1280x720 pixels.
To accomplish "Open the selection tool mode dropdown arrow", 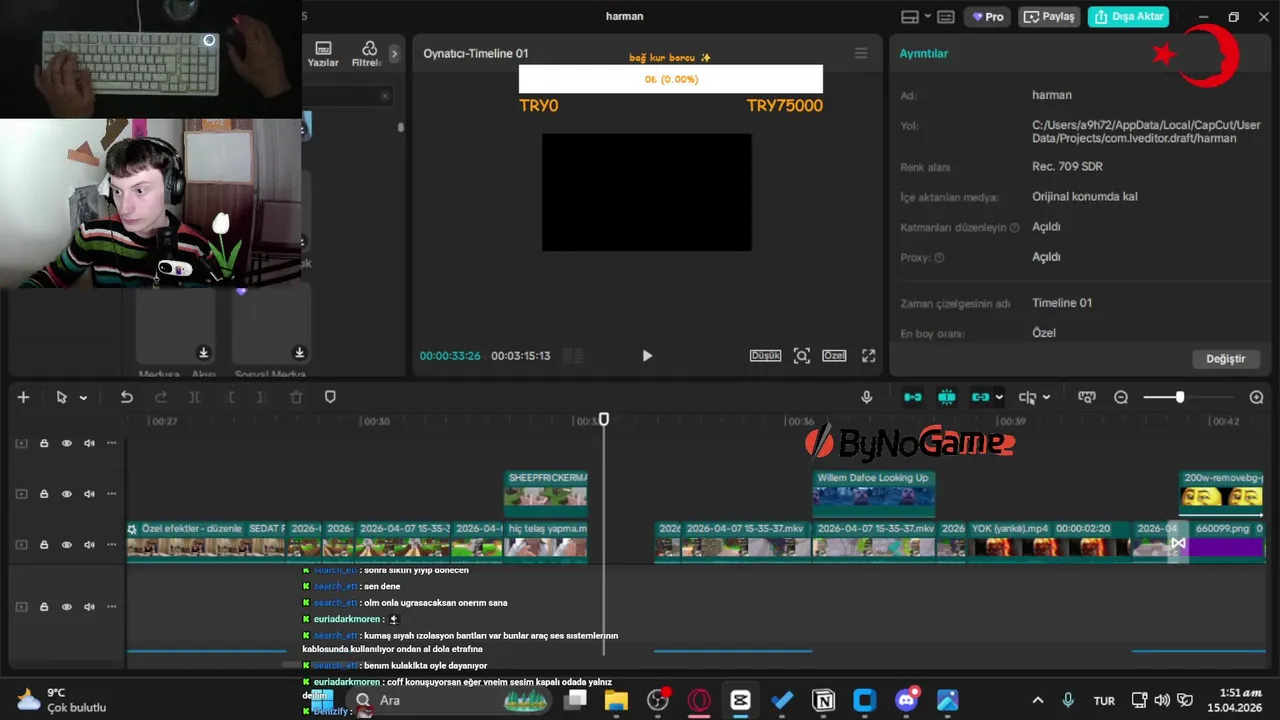I will [x=83, y=398].
